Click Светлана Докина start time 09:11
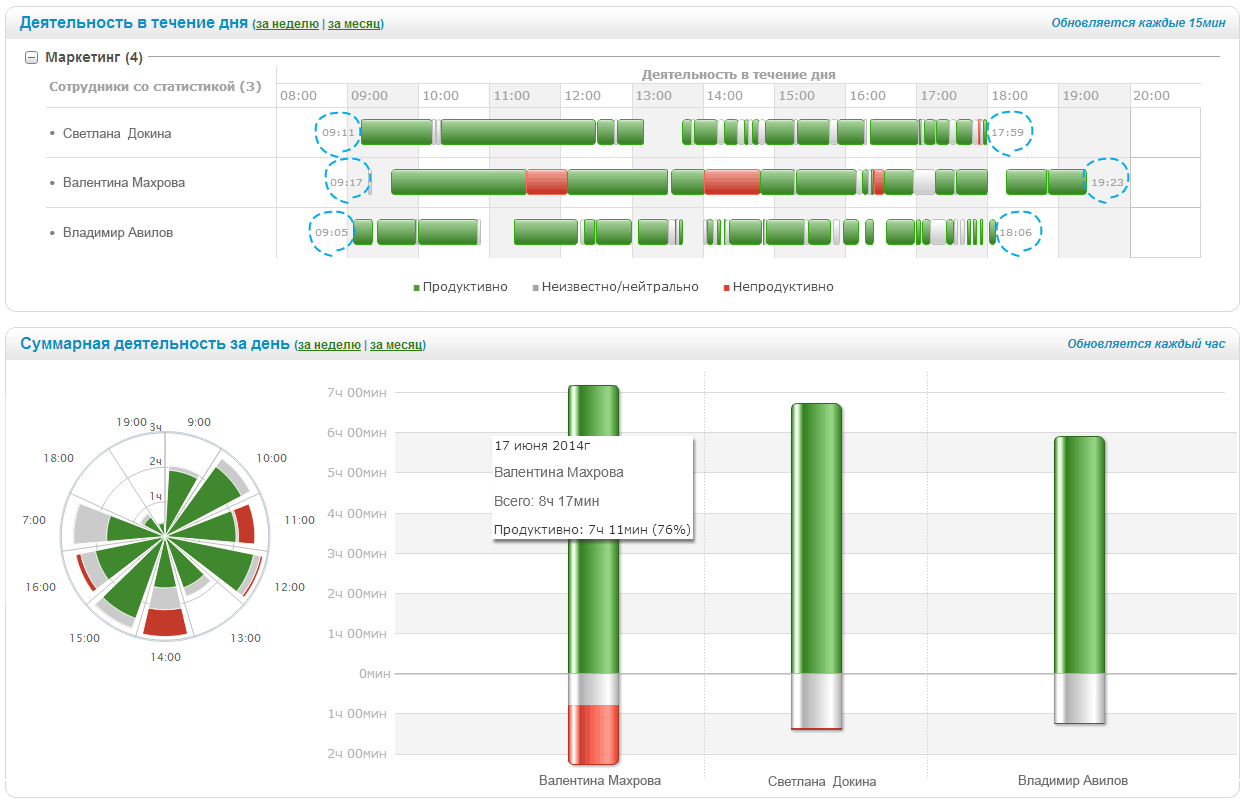The width and height of the screenshot is (1247, 807). click(x=338, y=132)
